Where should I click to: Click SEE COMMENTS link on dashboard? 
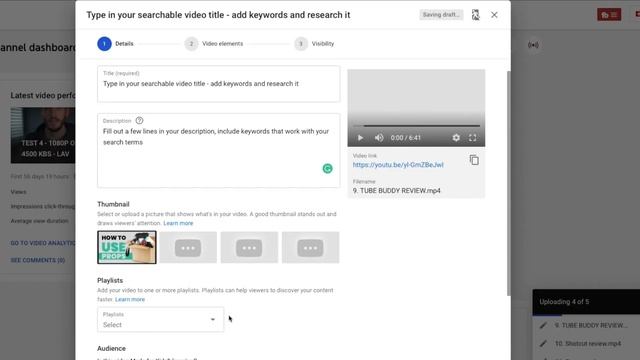[38, 260]
